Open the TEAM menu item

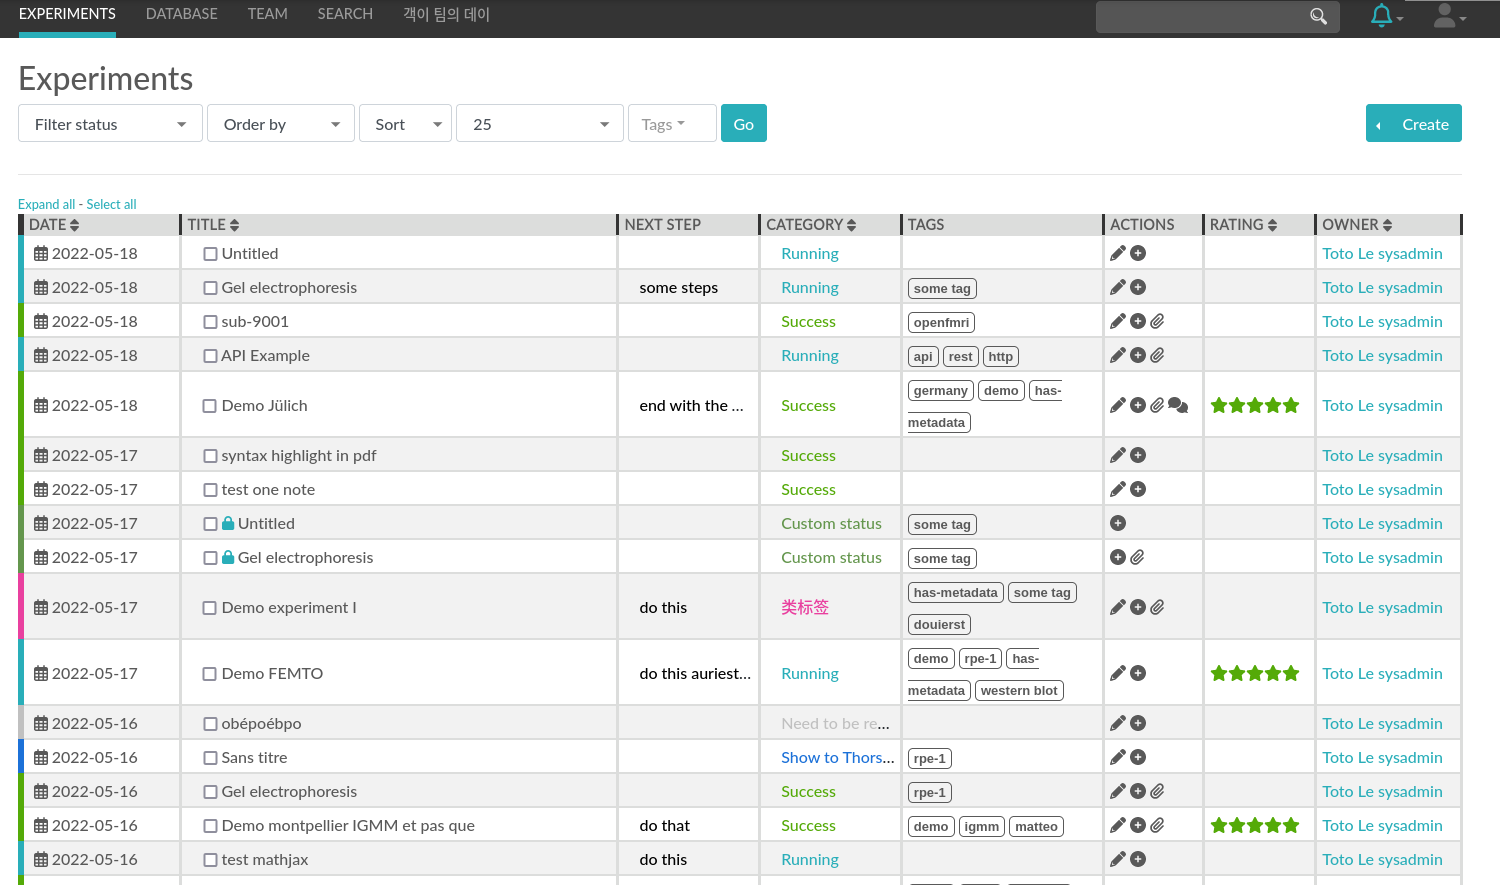click(x=267, y=14)
